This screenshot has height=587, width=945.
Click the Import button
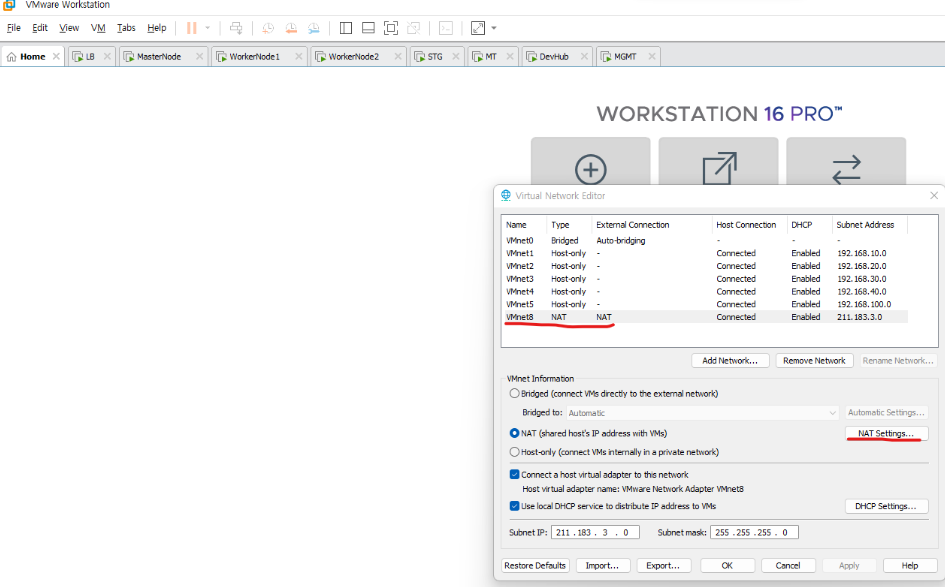[603, 565]
